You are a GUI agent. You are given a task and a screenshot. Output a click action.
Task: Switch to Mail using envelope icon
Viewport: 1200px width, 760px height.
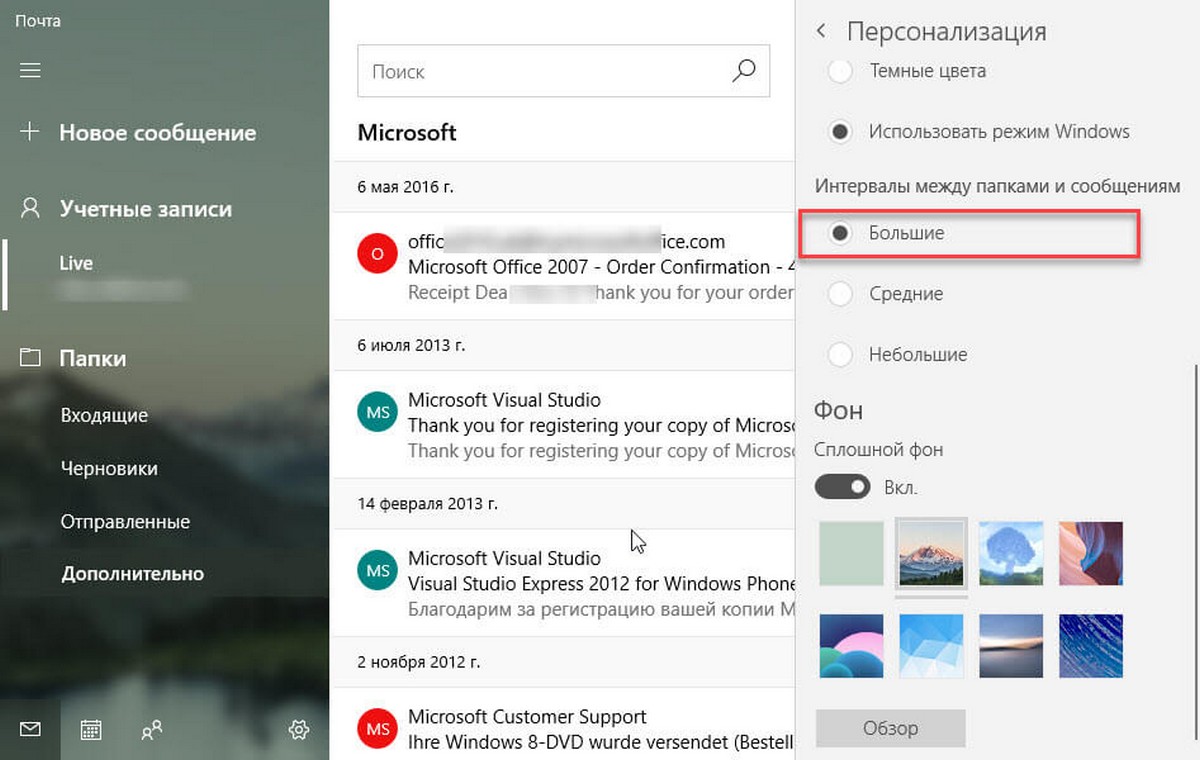click(30, 730)
